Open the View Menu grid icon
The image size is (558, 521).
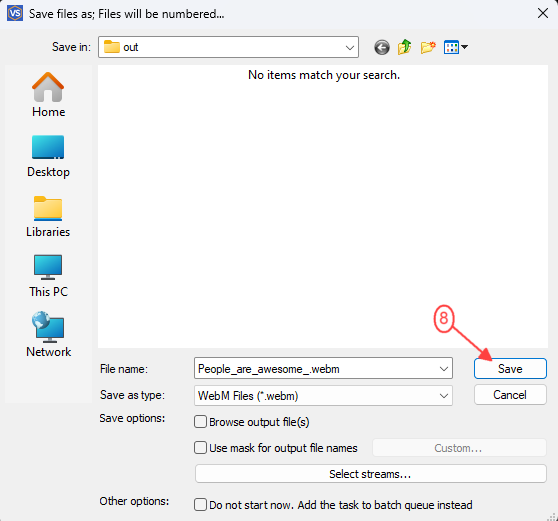456,47
